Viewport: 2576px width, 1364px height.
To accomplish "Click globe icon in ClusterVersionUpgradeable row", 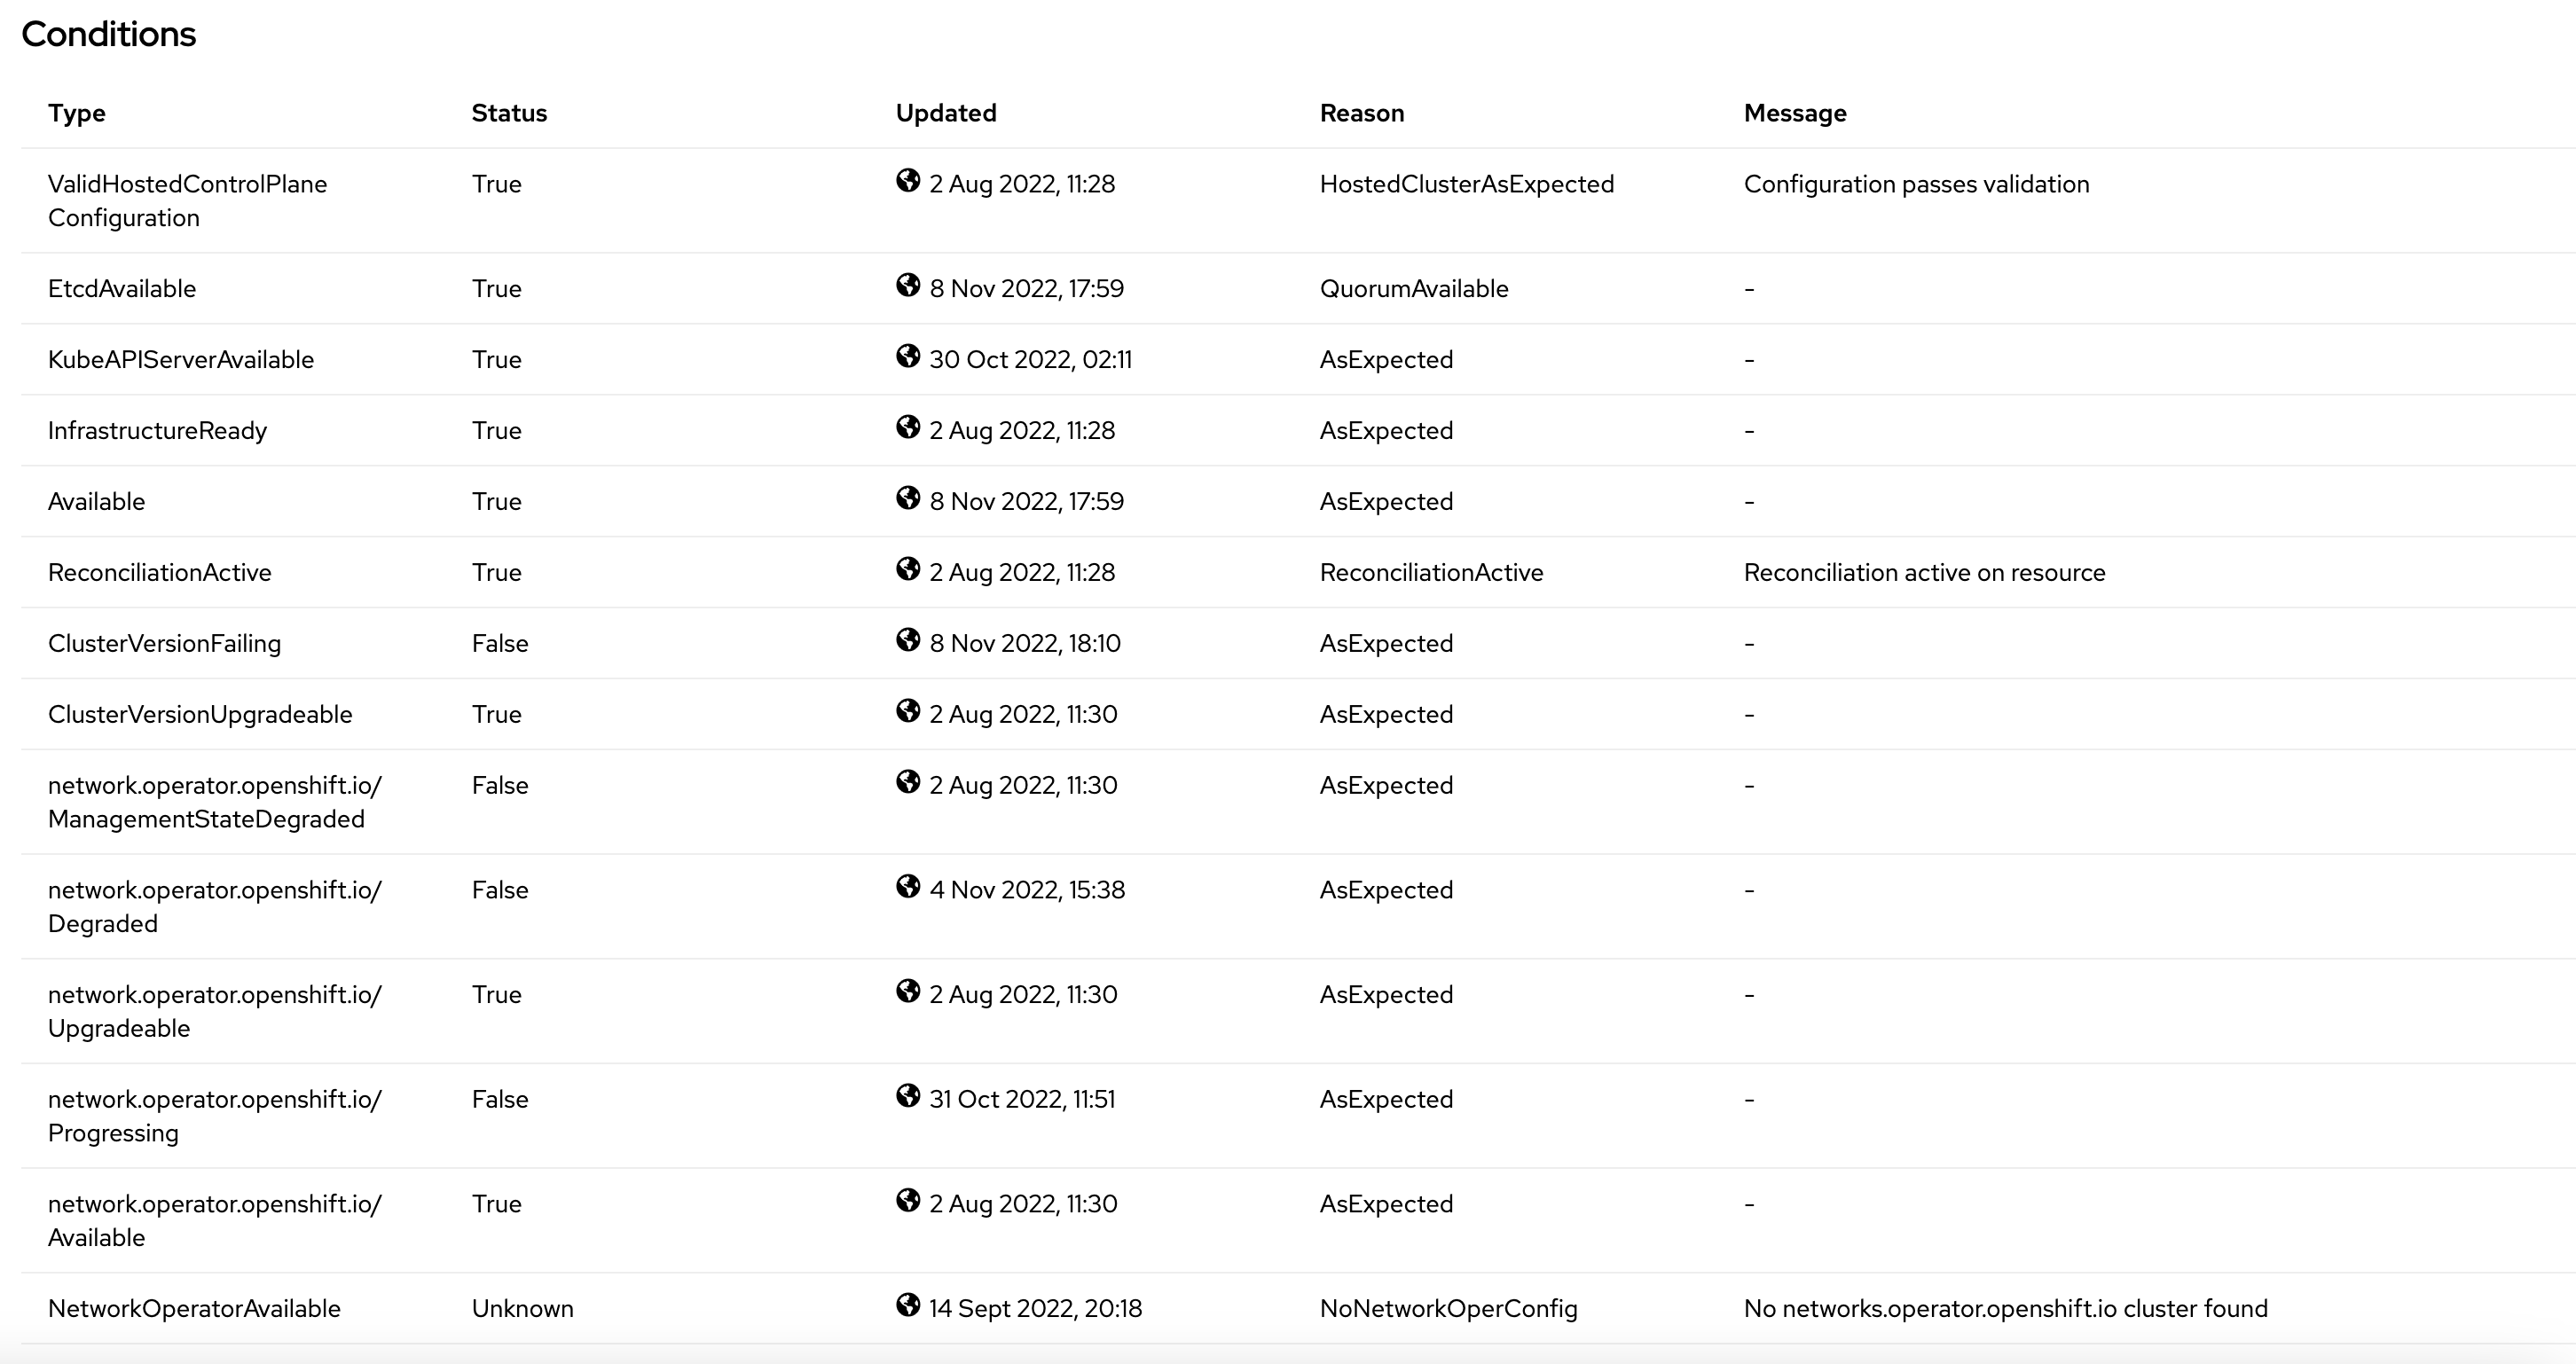I will tap(907, 712).
